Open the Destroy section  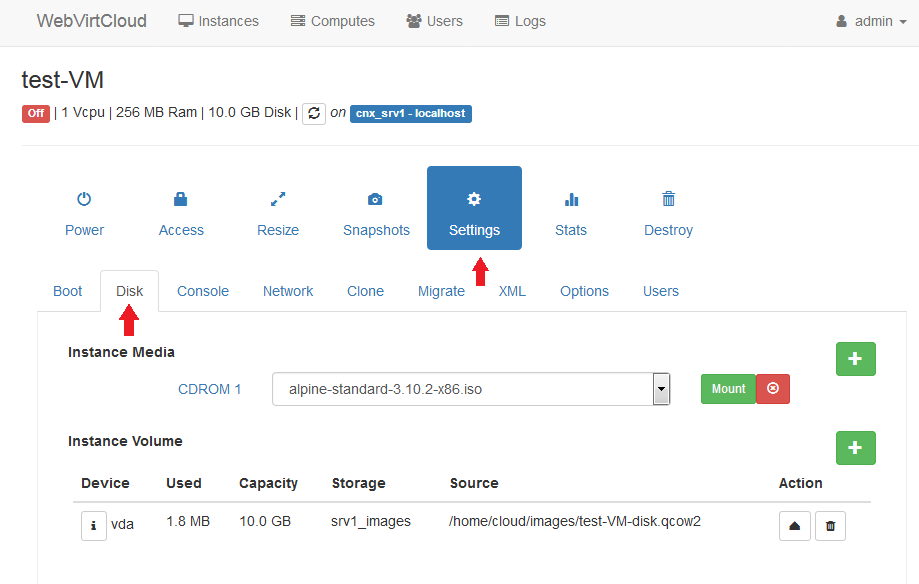[668, 214]
